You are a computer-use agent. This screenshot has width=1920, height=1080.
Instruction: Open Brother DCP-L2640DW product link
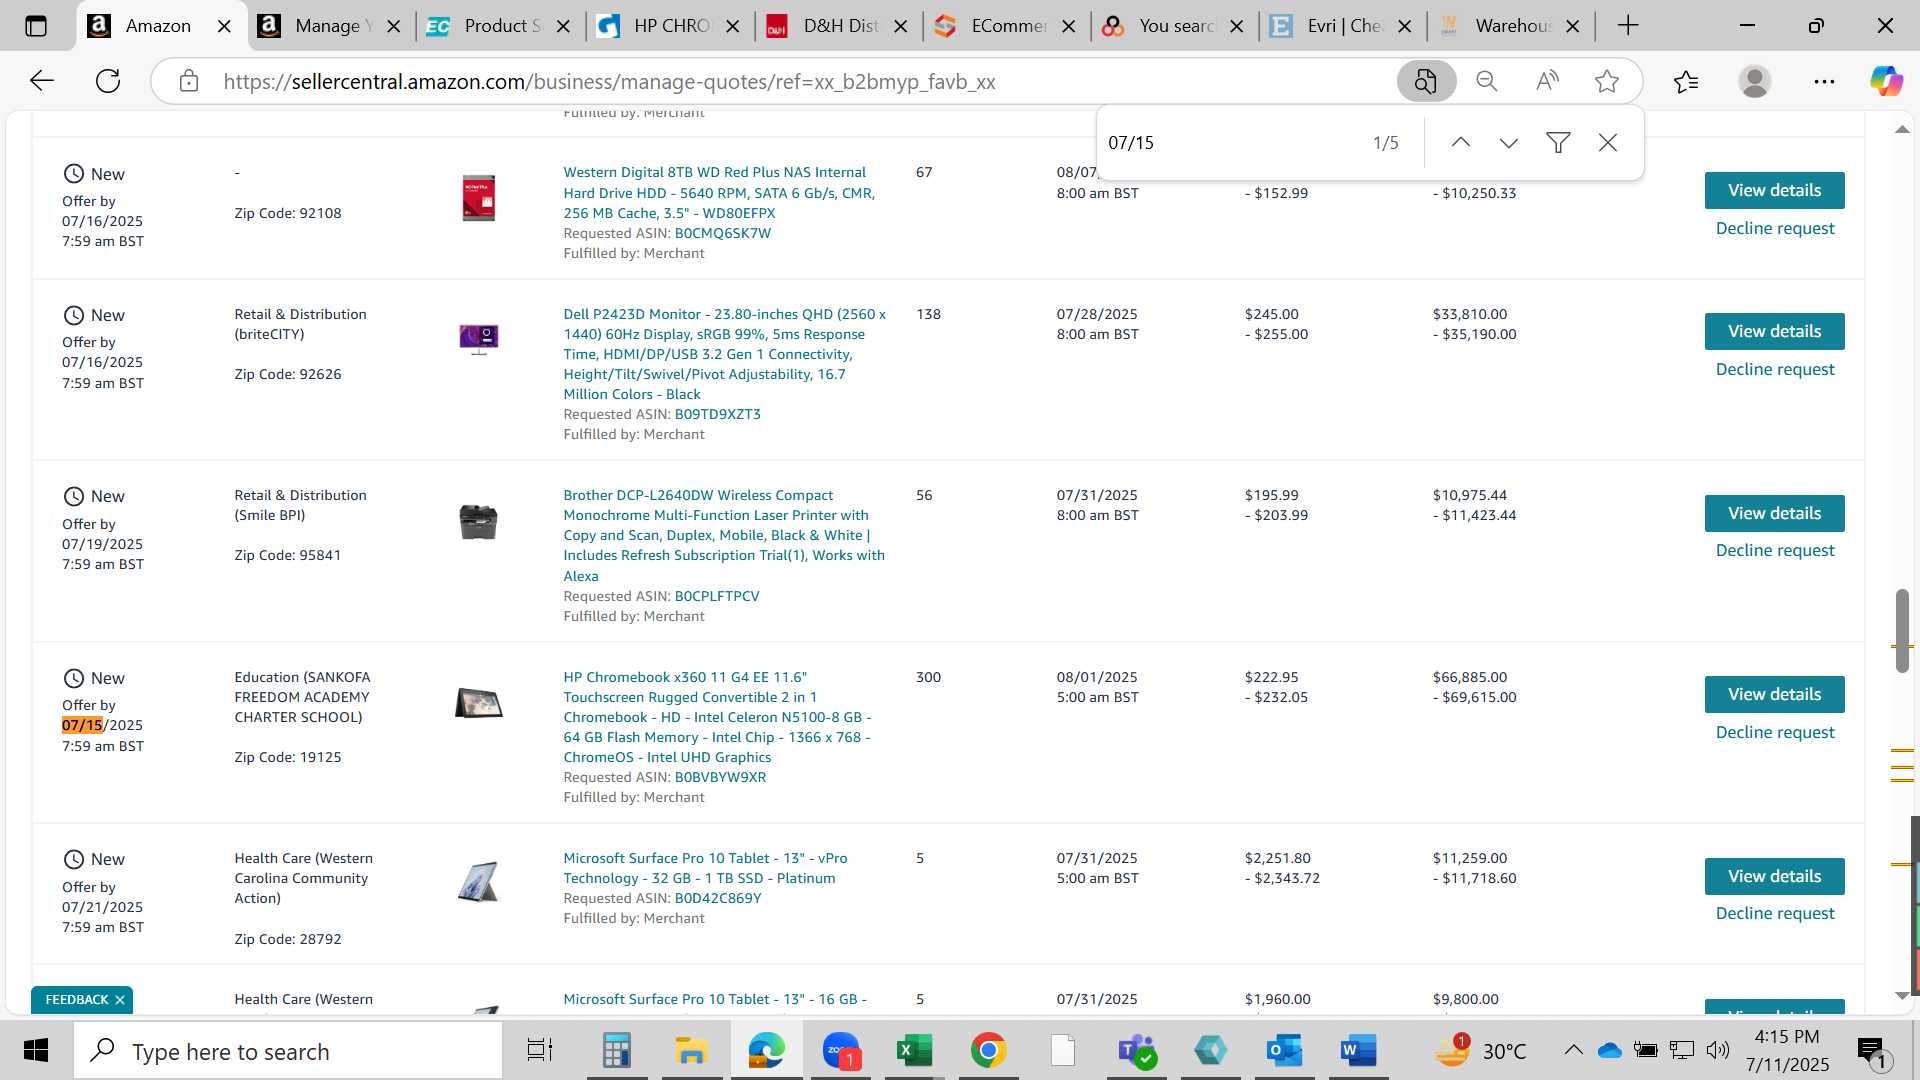[724, 535]
